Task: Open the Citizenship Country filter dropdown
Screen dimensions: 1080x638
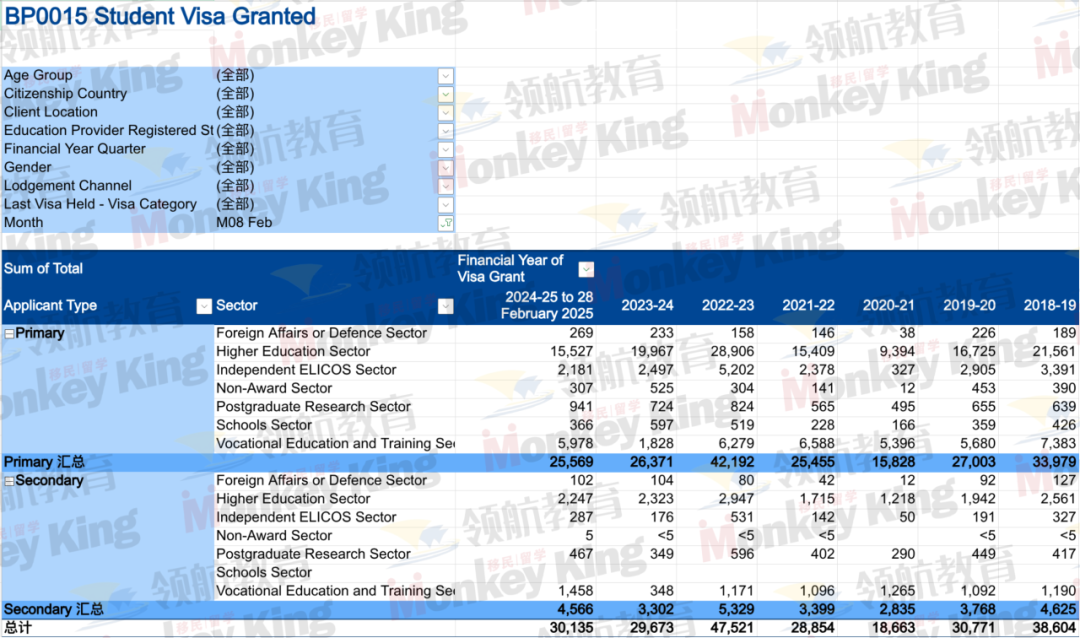Action: (x=446, y=94)
